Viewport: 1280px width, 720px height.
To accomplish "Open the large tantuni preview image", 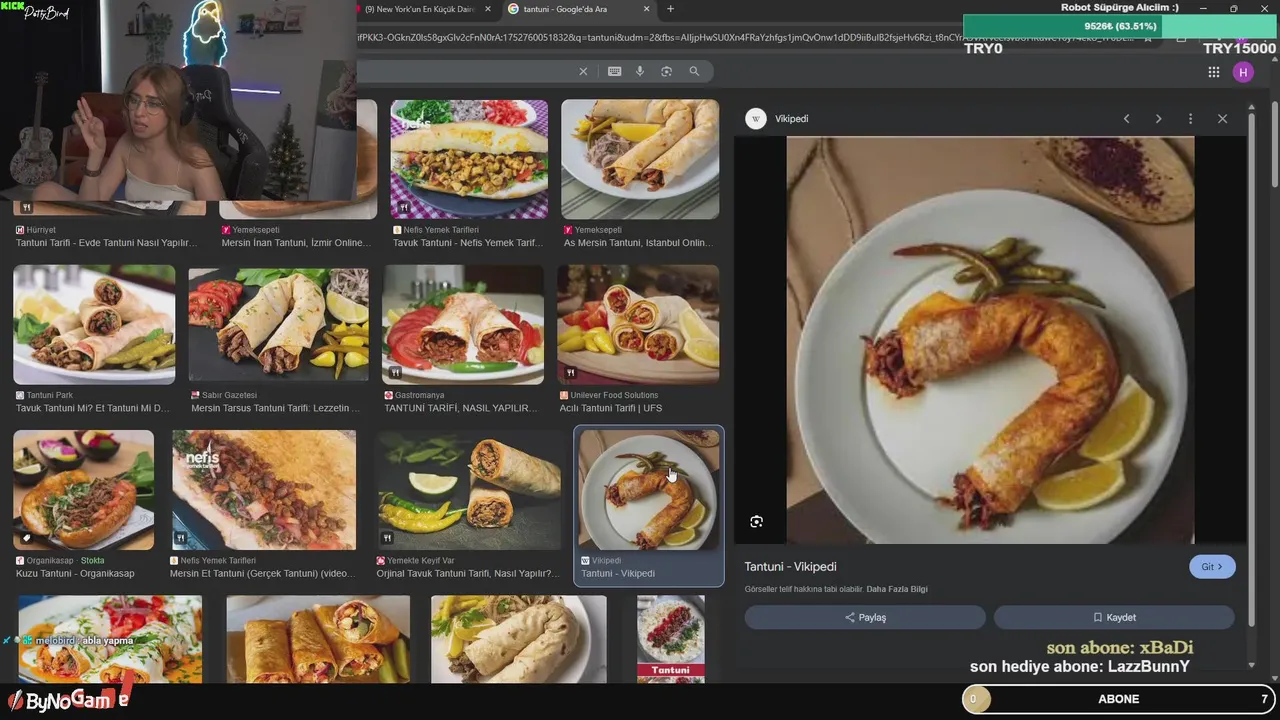I will (x=990, y=340).
